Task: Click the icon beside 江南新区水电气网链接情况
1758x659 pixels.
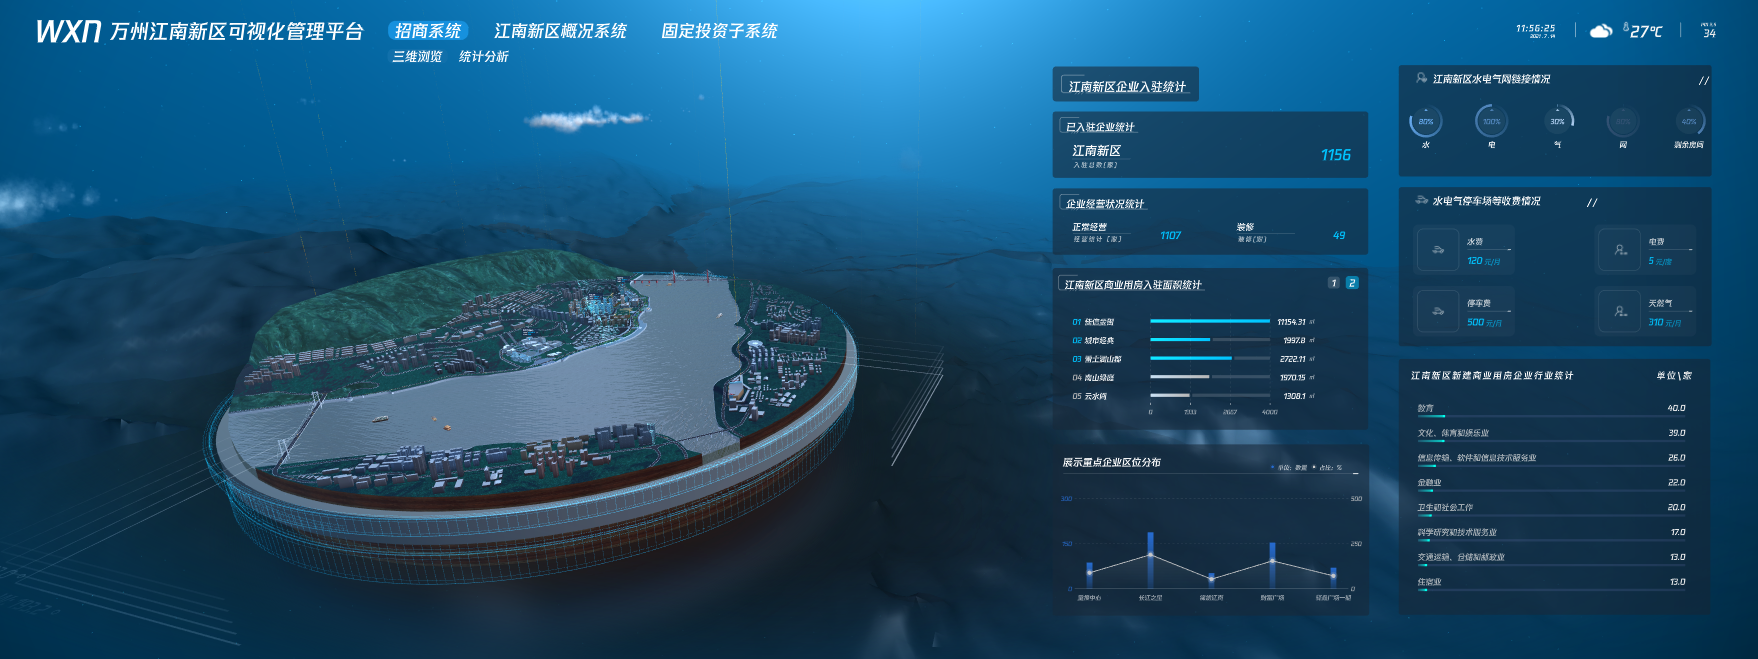Action: coord(1421,78)
